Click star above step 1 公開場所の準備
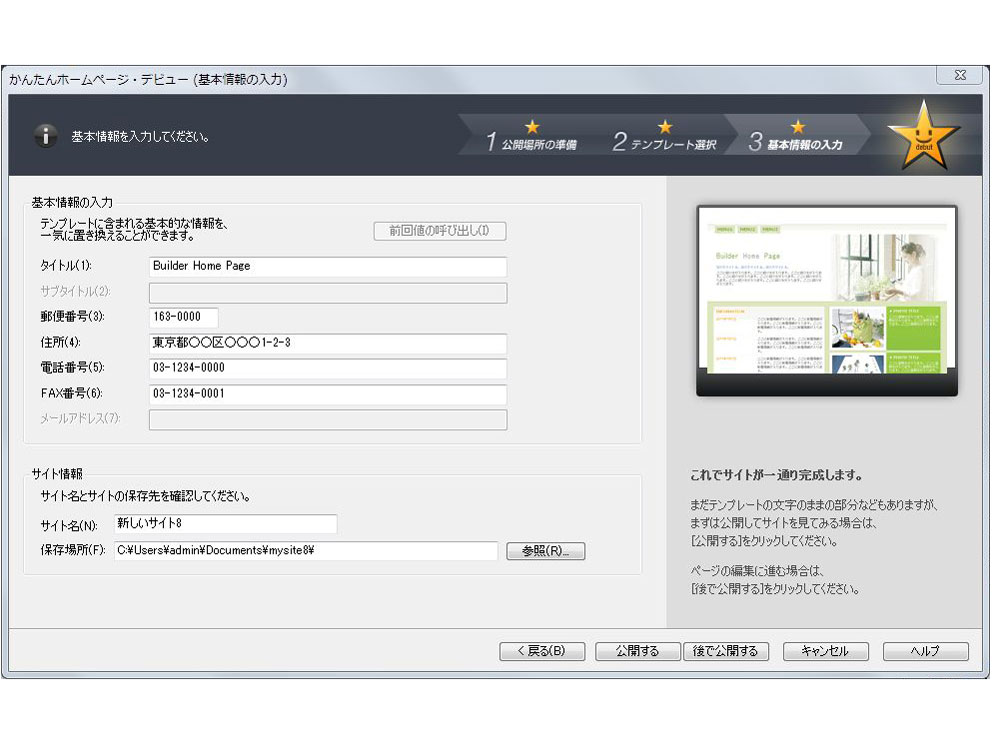992x744 pixels. (532, 127)
